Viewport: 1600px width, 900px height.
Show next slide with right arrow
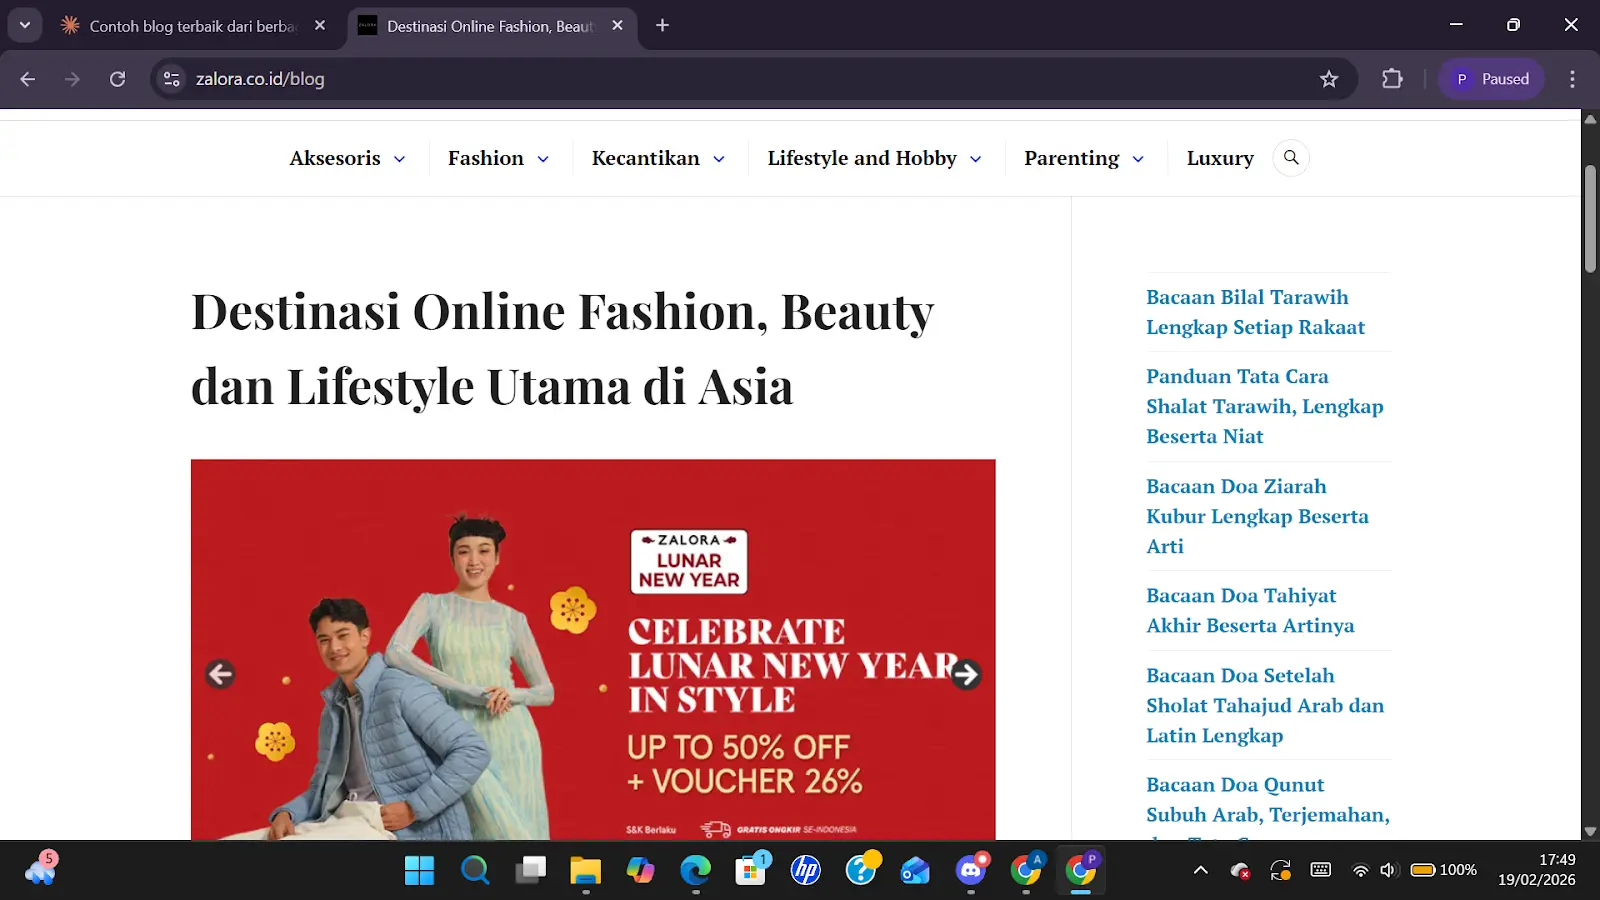pyautogui.click(x=966, y=674)
